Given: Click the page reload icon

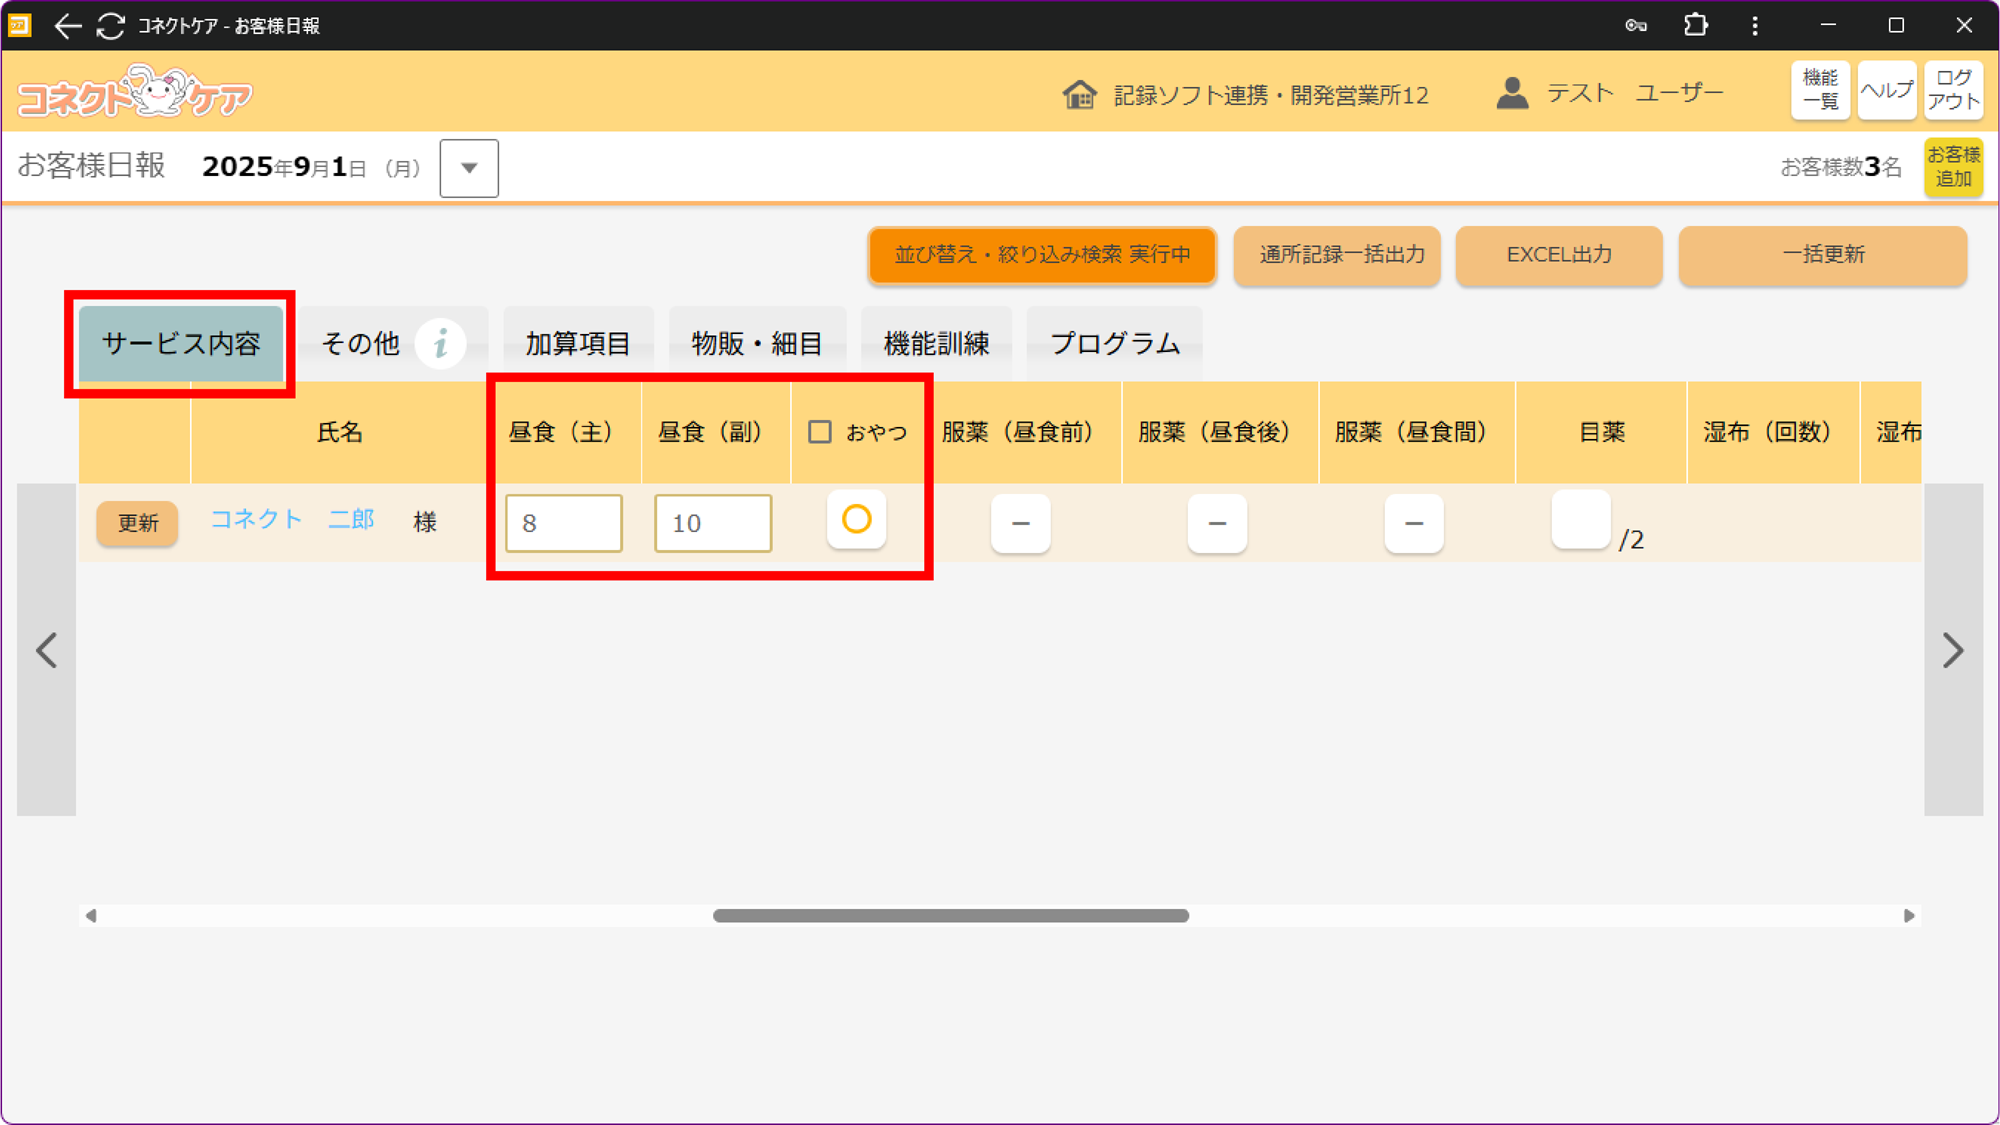Looking at the screenshot, I should [x=111, y=26].
